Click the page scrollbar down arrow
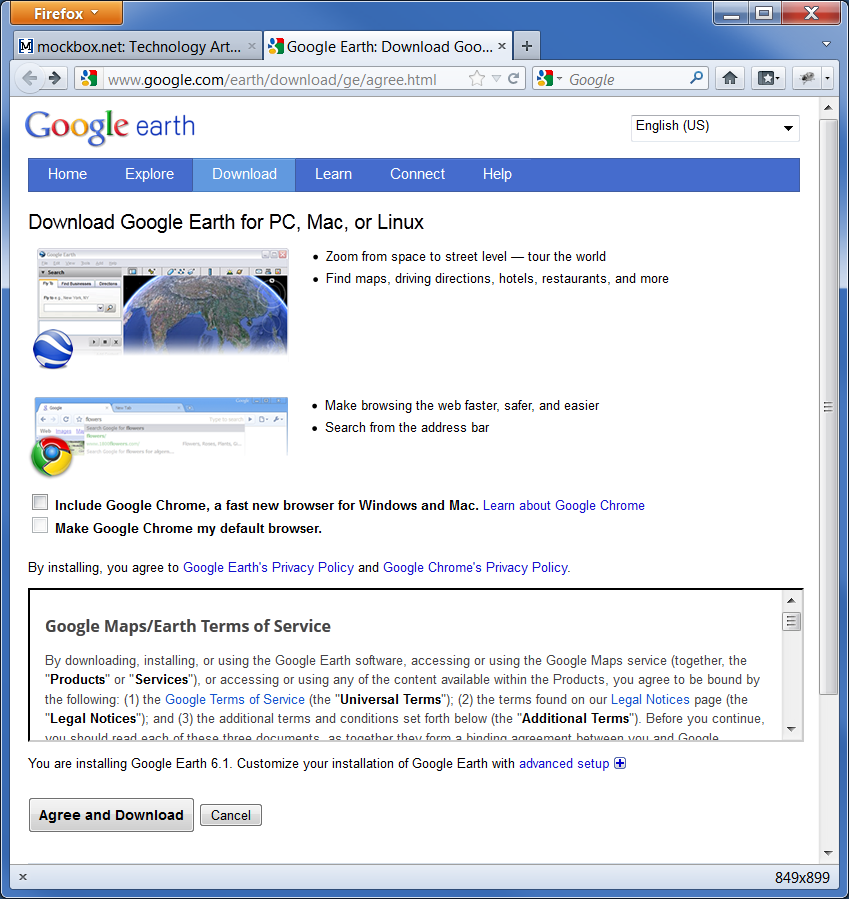The height and width of the screenshot is (899, 849). 828,853
